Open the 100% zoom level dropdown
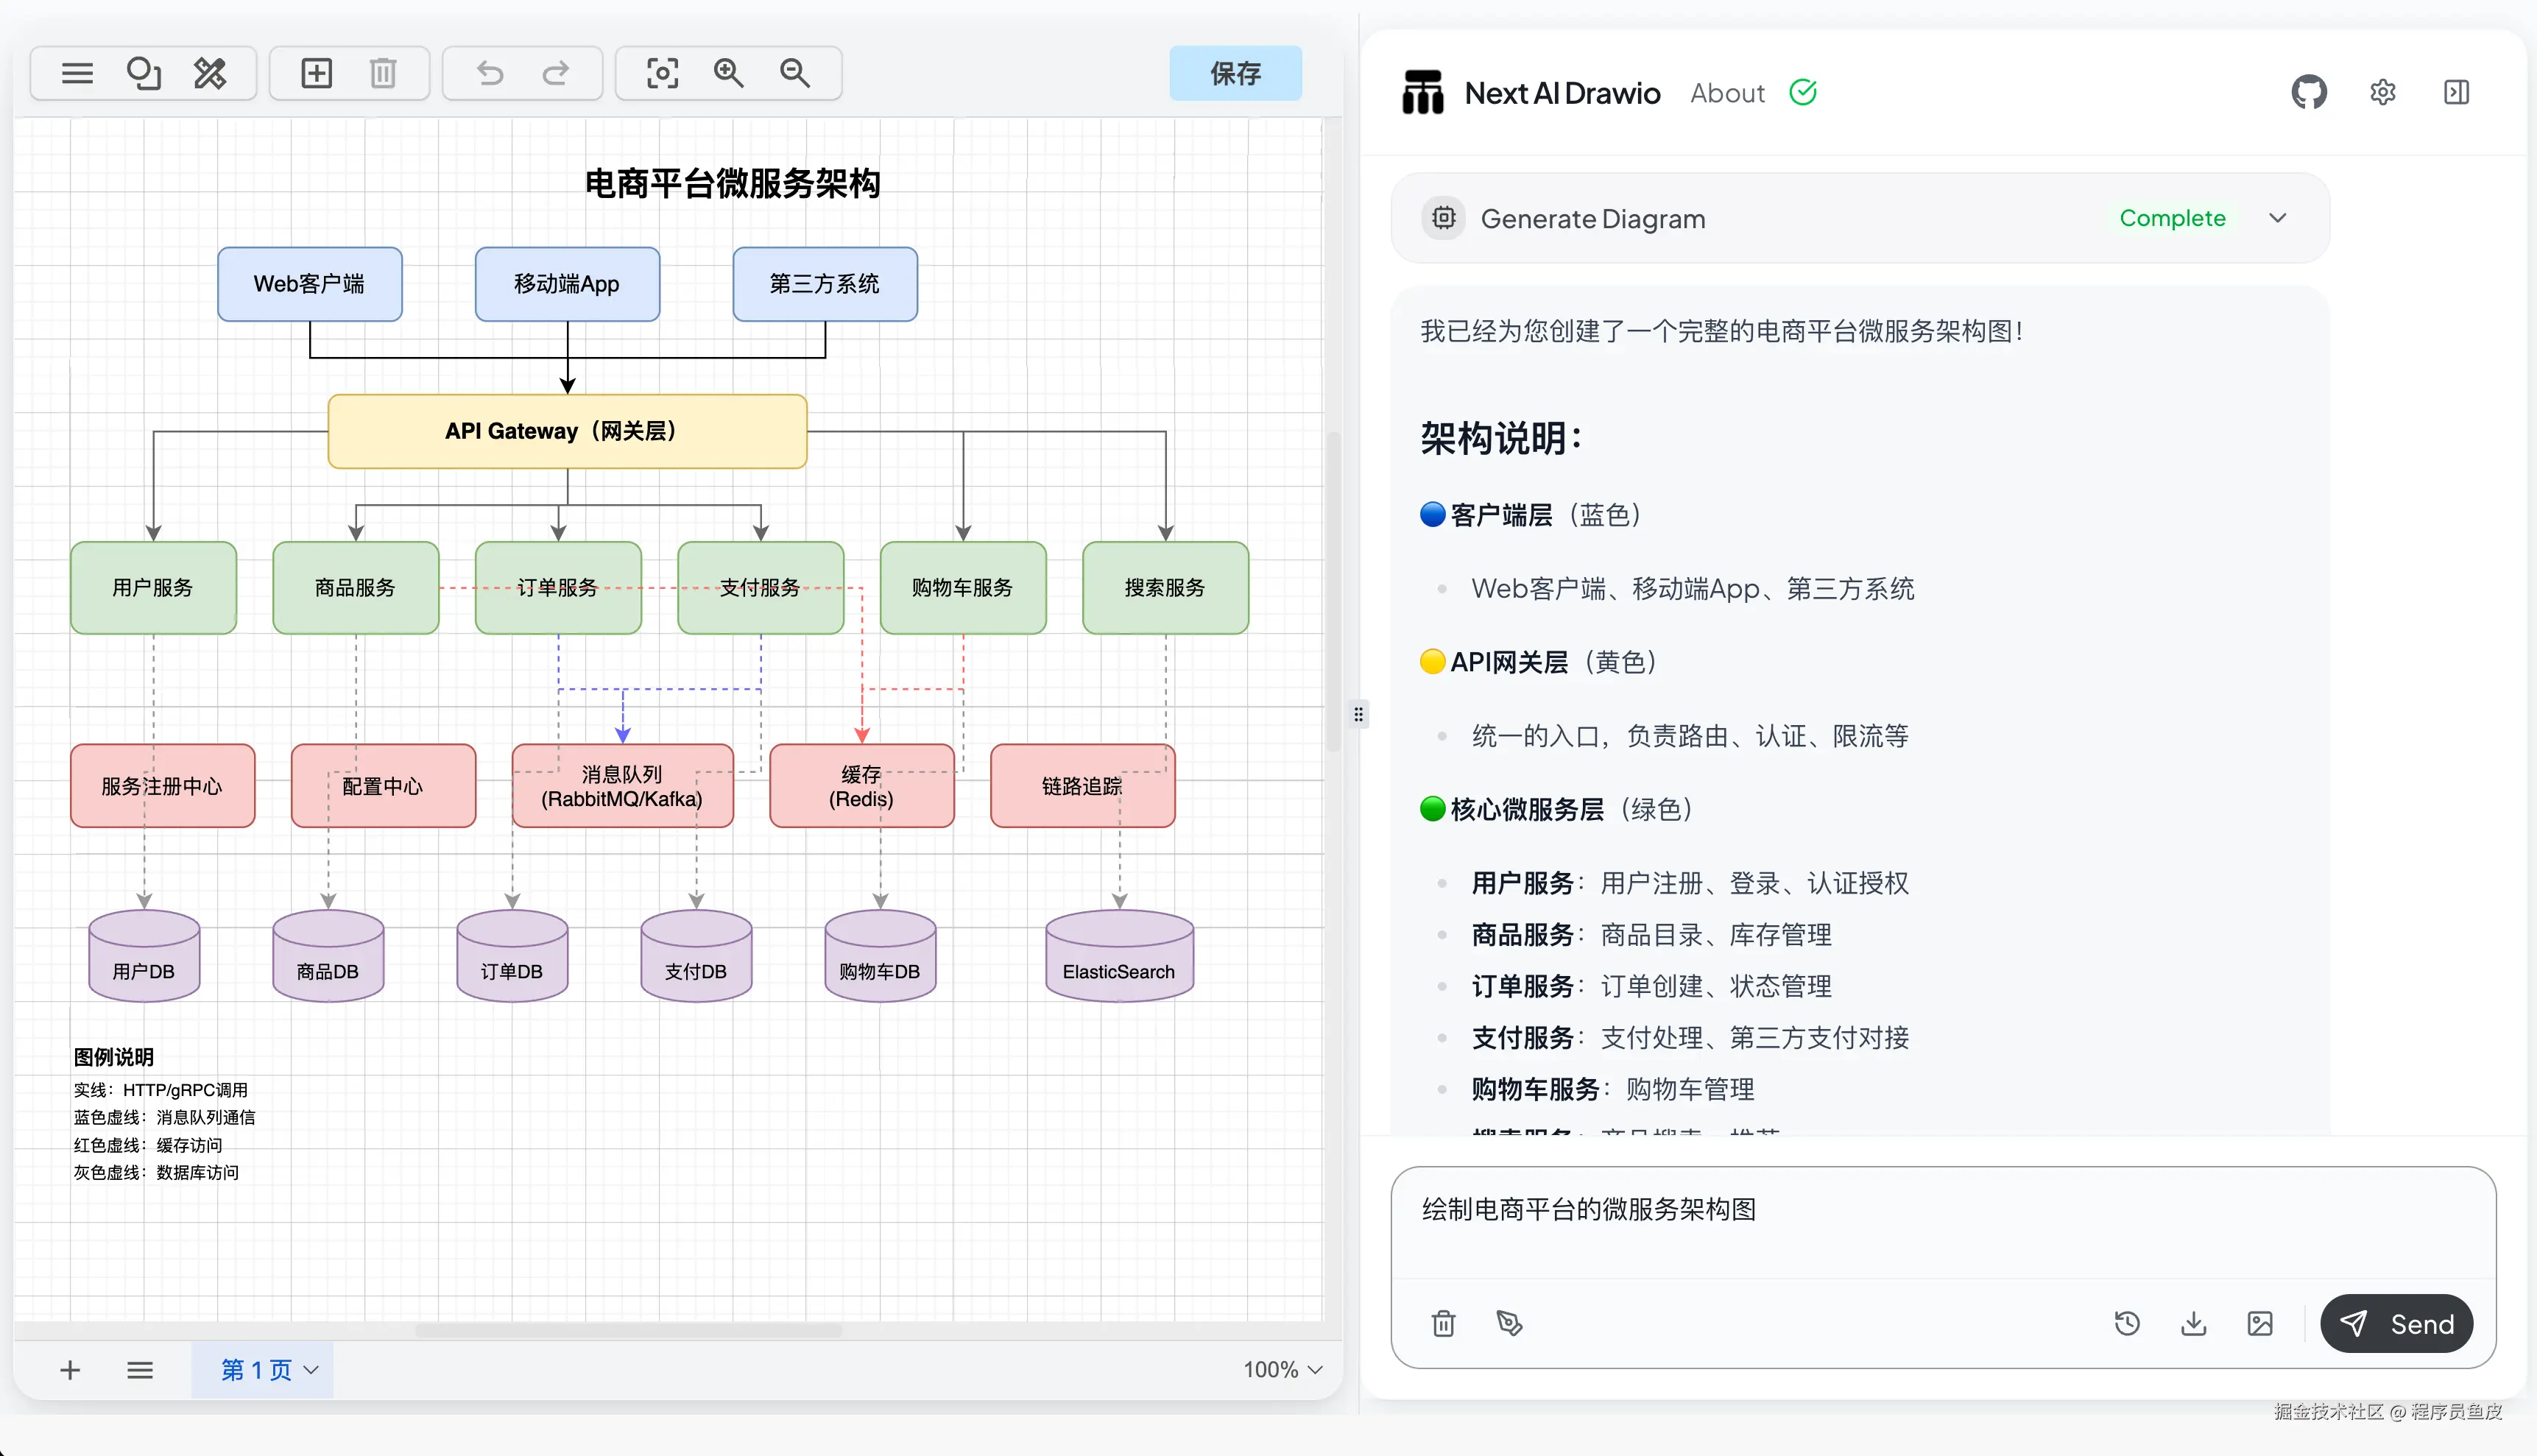The image size is (2537, 1456). pyautogui.click(x=1283, y=1369)
